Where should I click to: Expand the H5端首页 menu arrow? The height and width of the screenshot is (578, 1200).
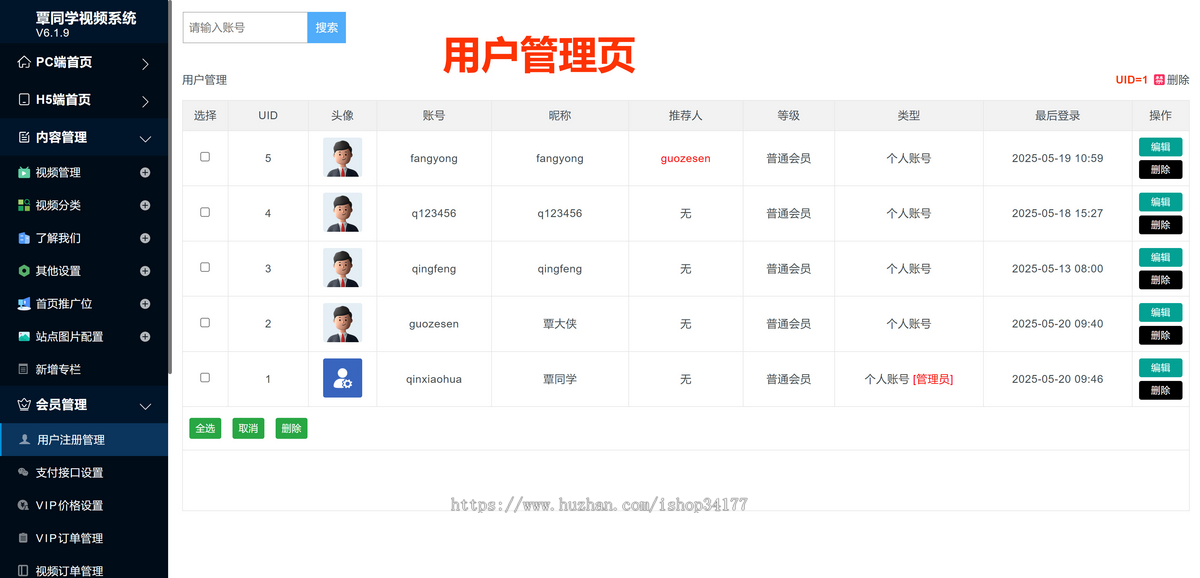point(145,101)
